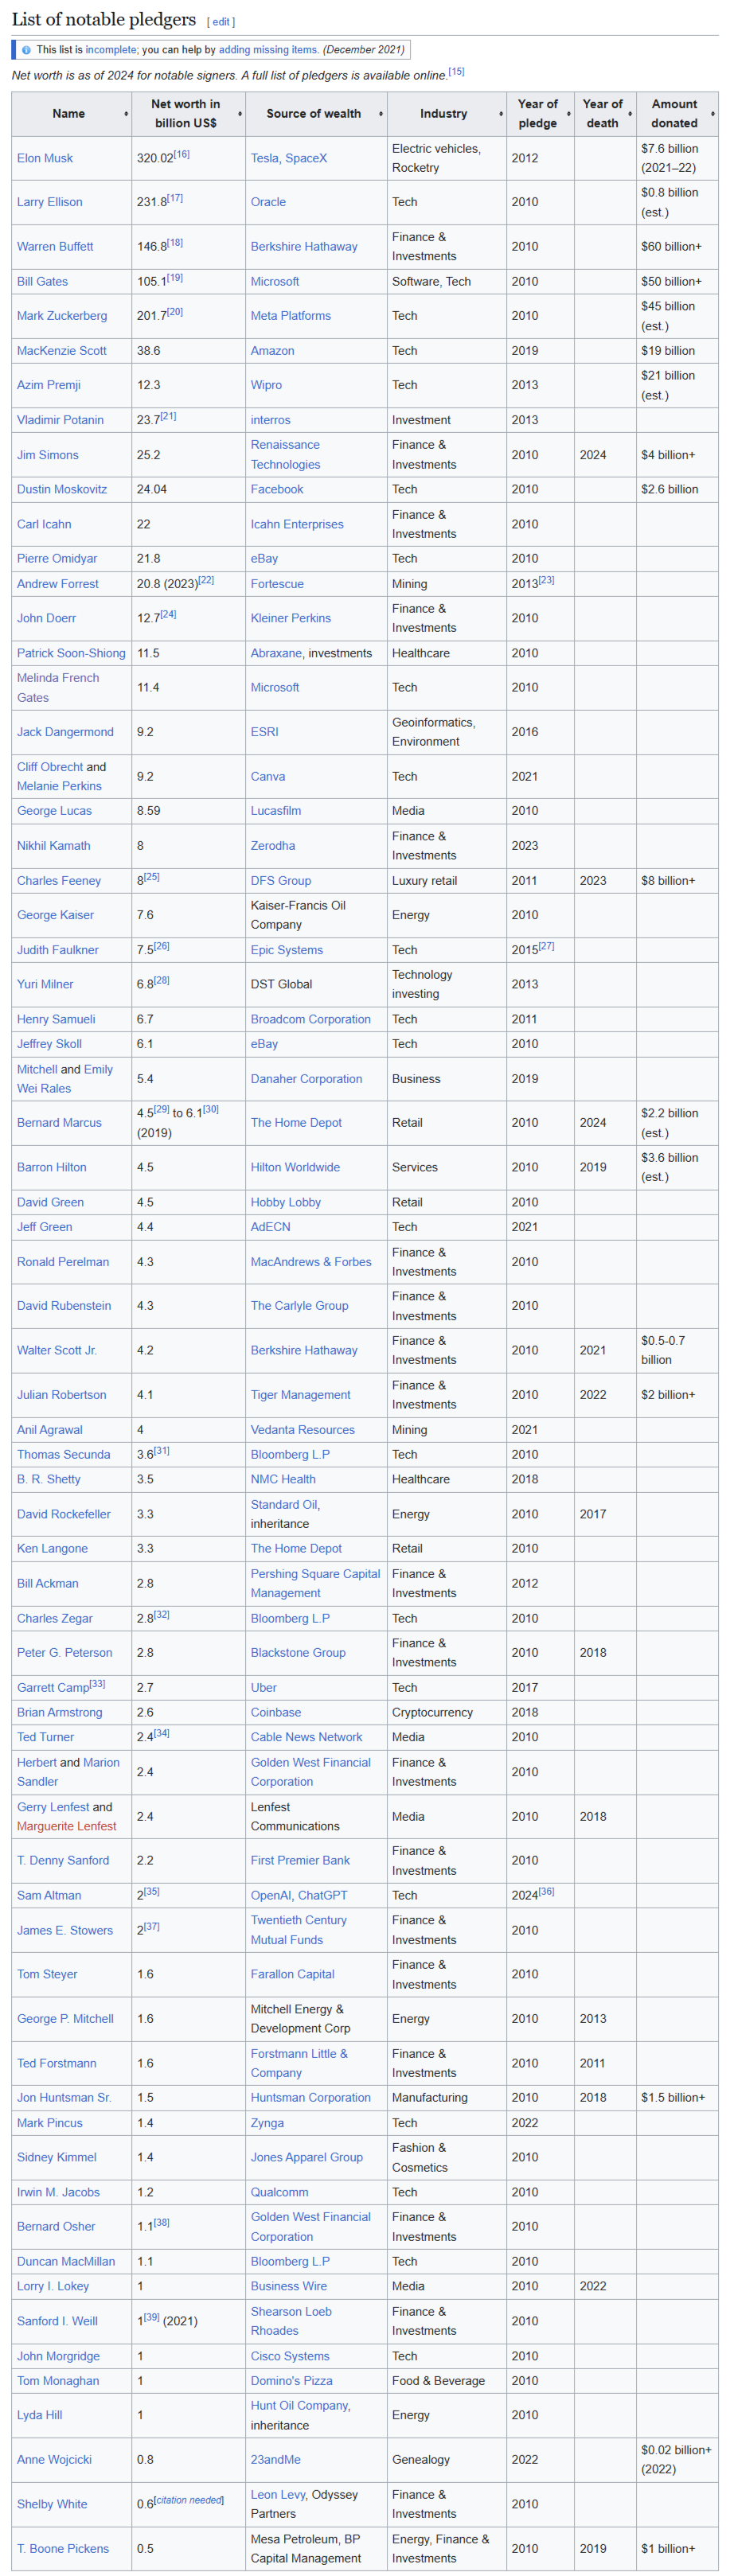Open red Marguerite Lenfest link
The image size is (730, 2576).
66,1826
